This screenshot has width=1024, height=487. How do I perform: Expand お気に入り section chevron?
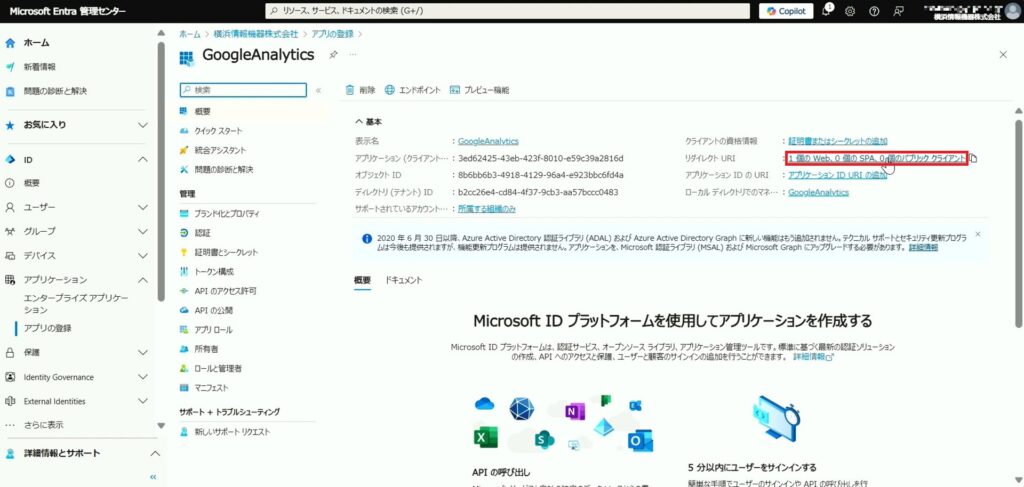[x=143, y=125]
